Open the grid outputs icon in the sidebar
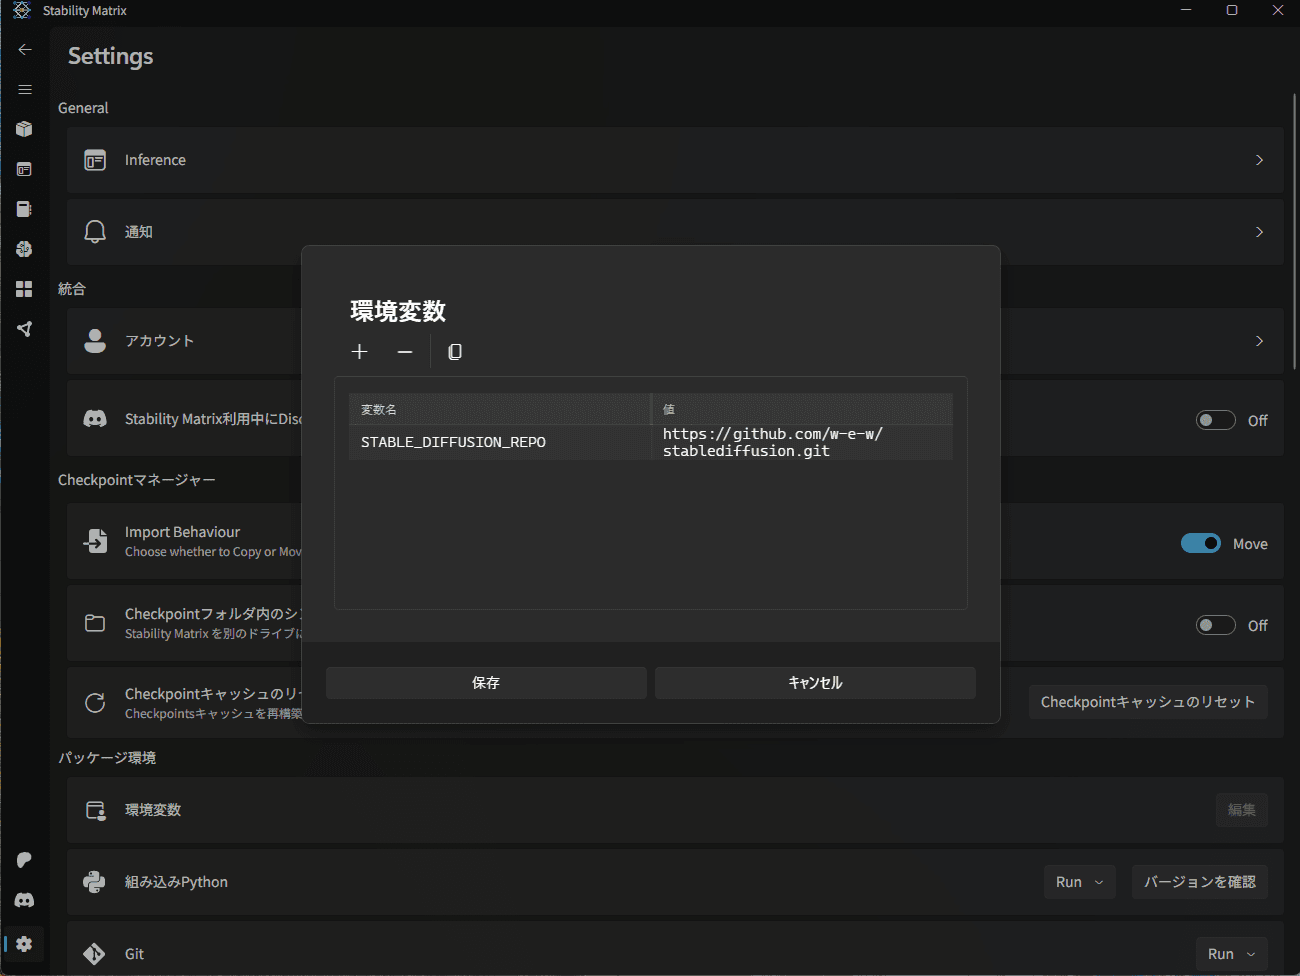Viewport: 1300px width, 976px height. (x=25, y=289)
